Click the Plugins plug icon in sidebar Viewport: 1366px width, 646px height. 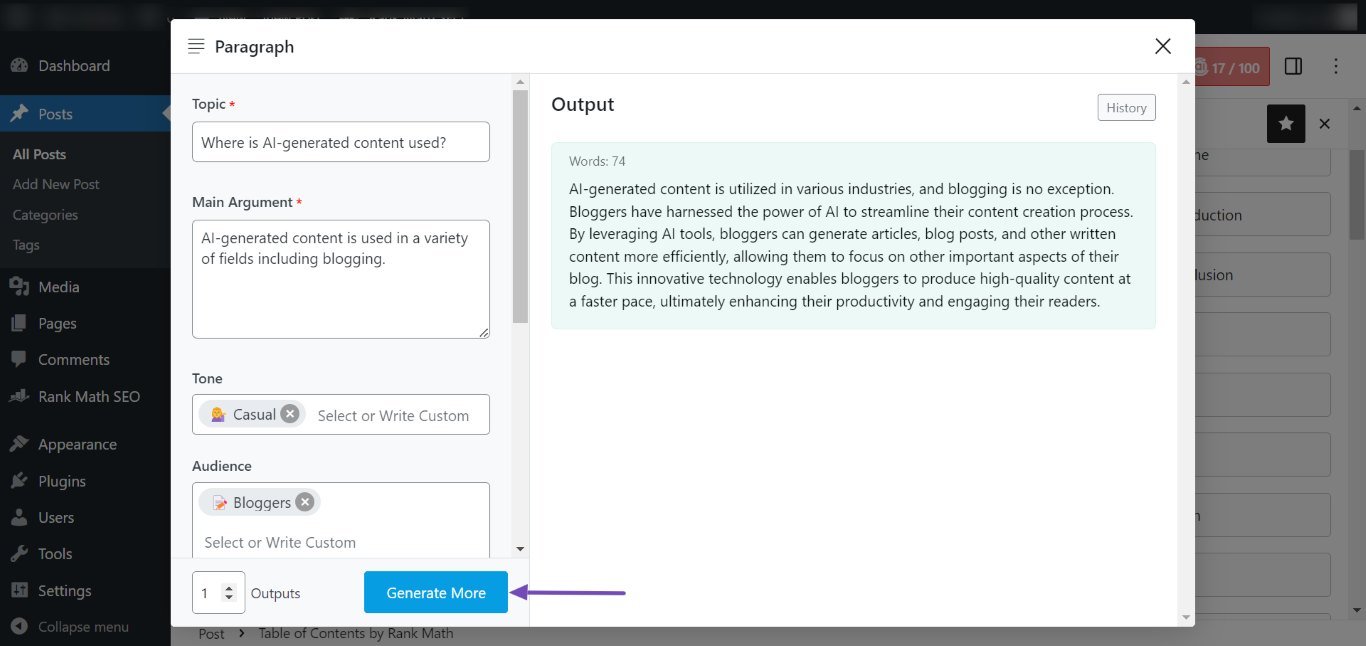tap(19, 481)
